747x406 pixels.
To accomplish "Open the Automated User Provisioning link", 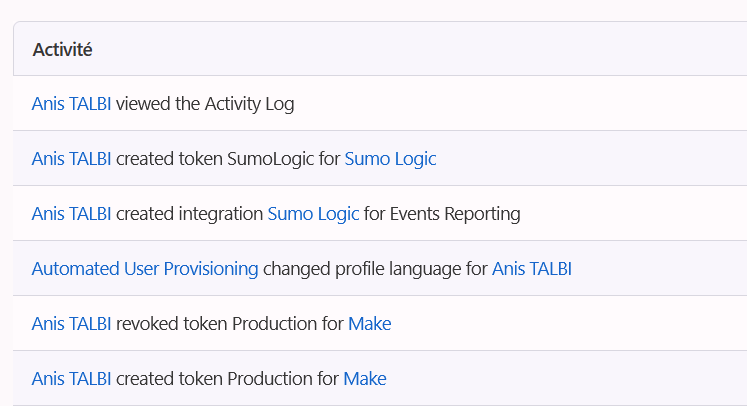I will [x=145, y=268].
